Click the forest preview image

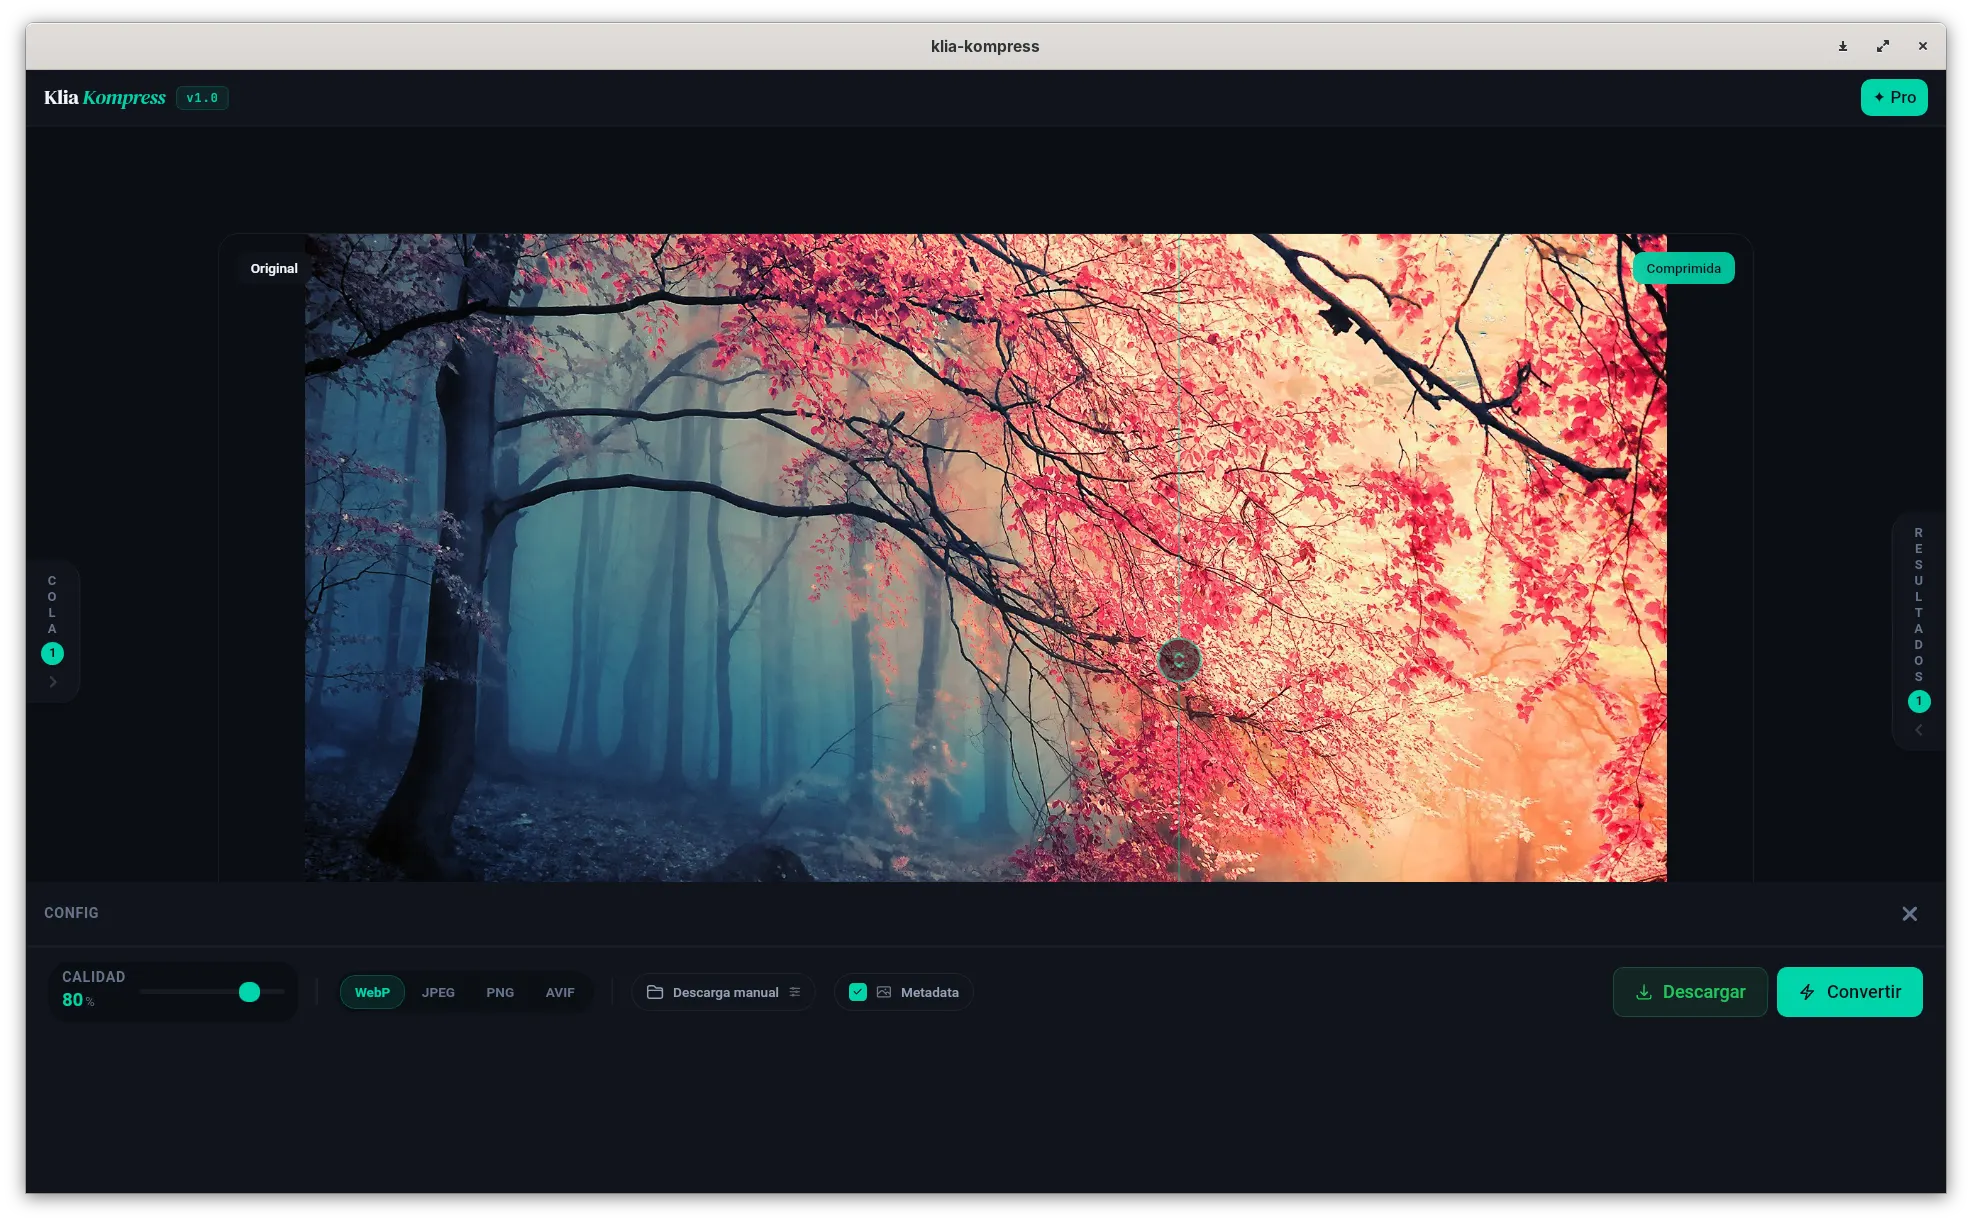[985, 557]
